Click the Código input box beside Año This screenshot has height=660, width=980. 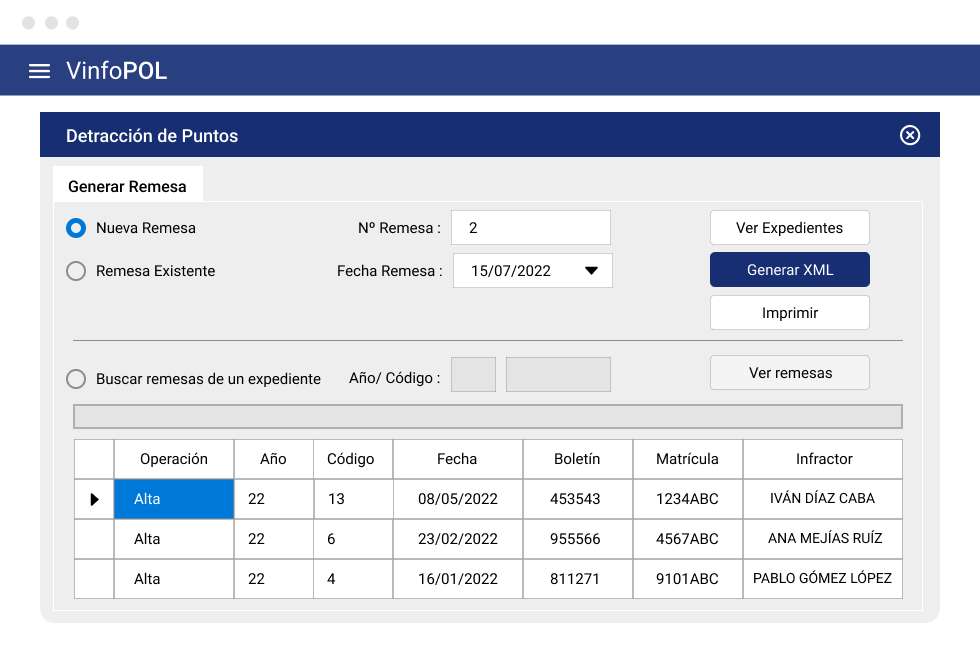[558, 374]
